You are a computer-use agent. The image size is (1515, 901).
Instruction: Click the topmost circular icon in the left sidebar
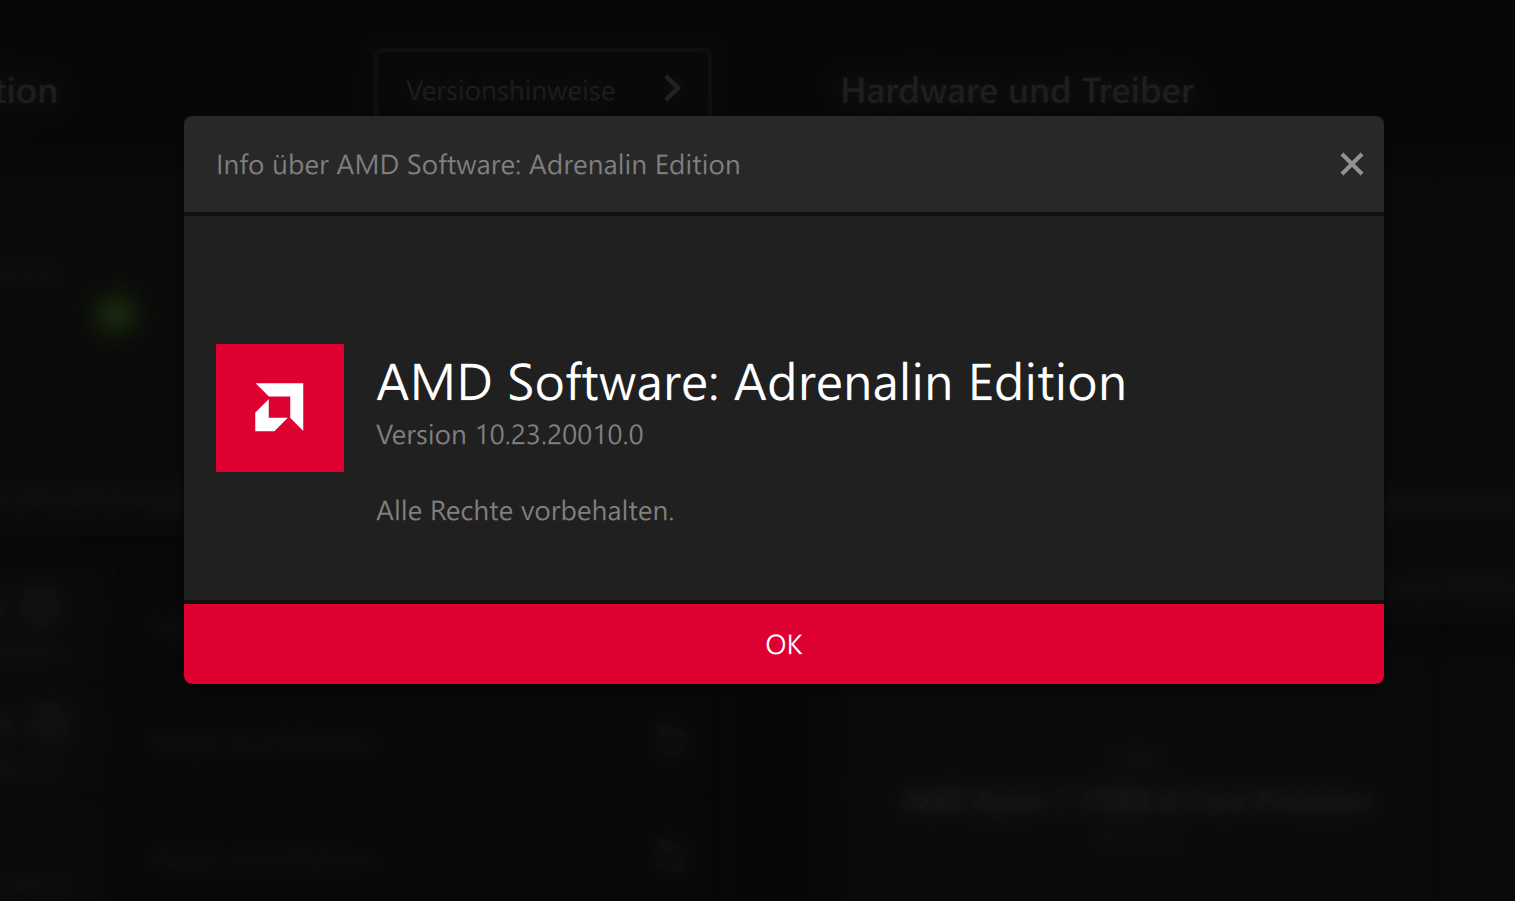[40, 604]
